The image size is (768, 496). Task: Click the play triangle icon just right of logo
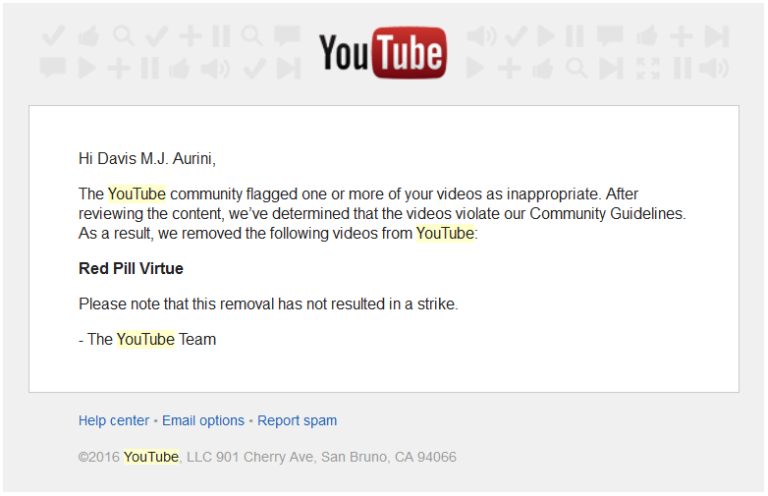point(475,68)
